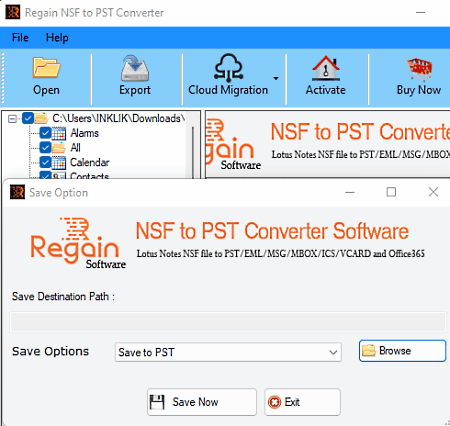Minimize the main Regain converter window
450x426 pixels.
click(421, 13)
